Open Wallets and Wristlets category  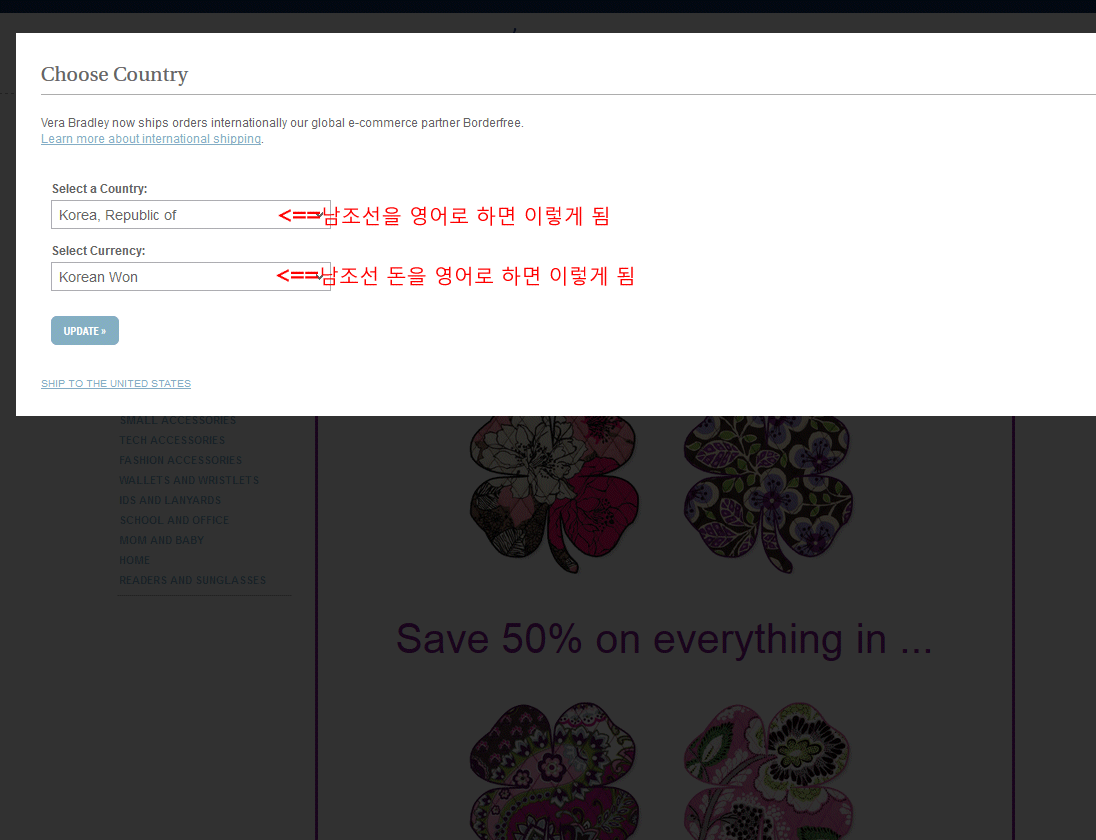click(x=189, y=481)
